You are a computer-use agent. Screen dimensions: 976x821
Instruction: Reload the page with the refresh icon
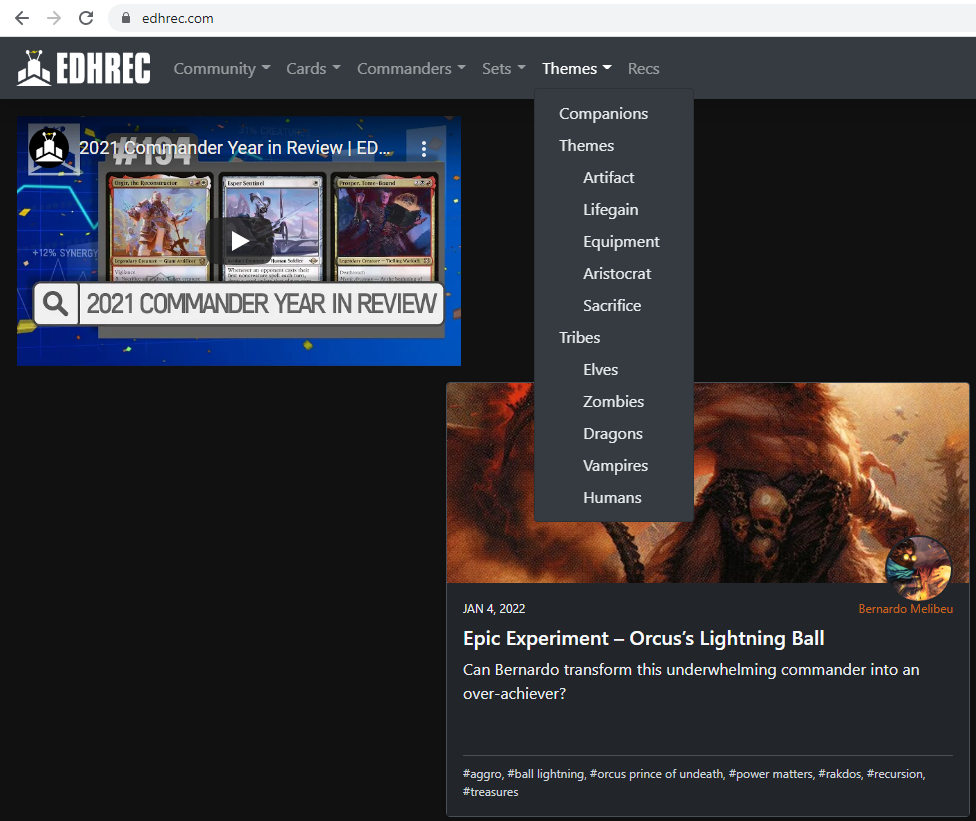(x=86, y=18)
